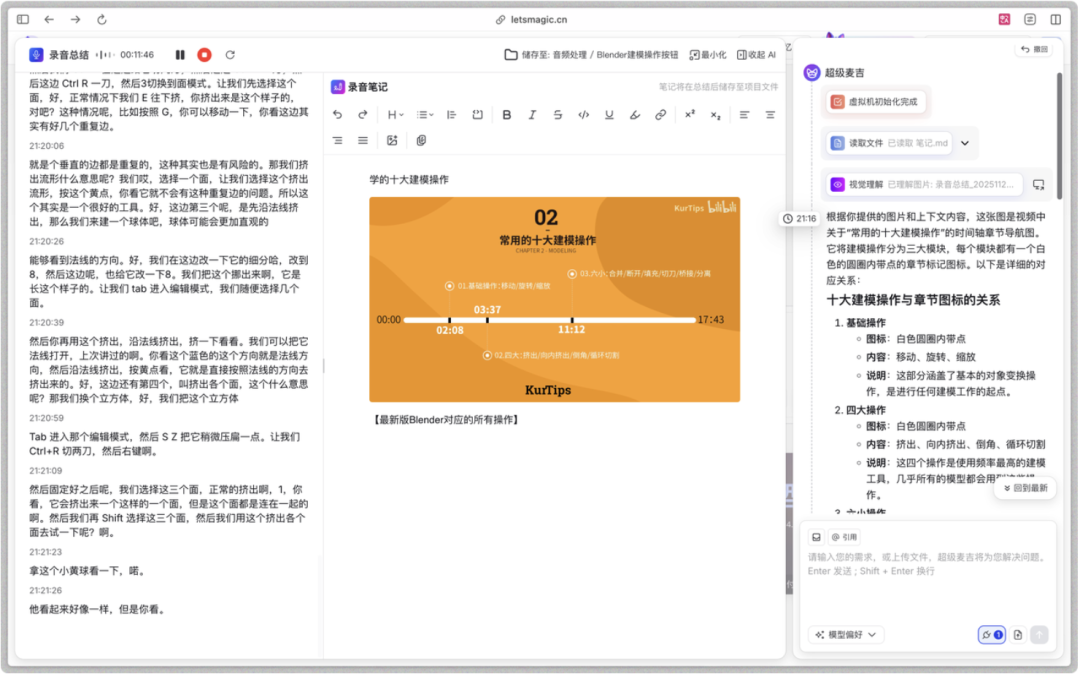Select the highlighter pen icon
Image resolution: width=1080 pixels, height=674 pixels.
coord(634,115)
